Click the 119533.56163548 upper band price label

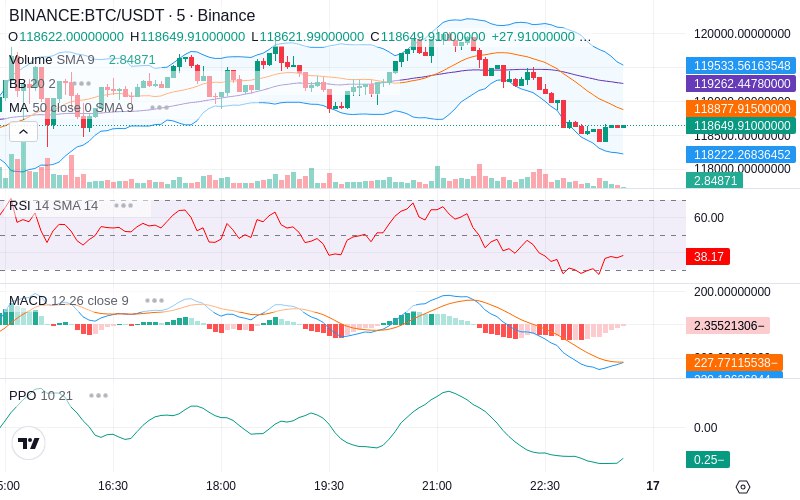(x=741, y=66)
